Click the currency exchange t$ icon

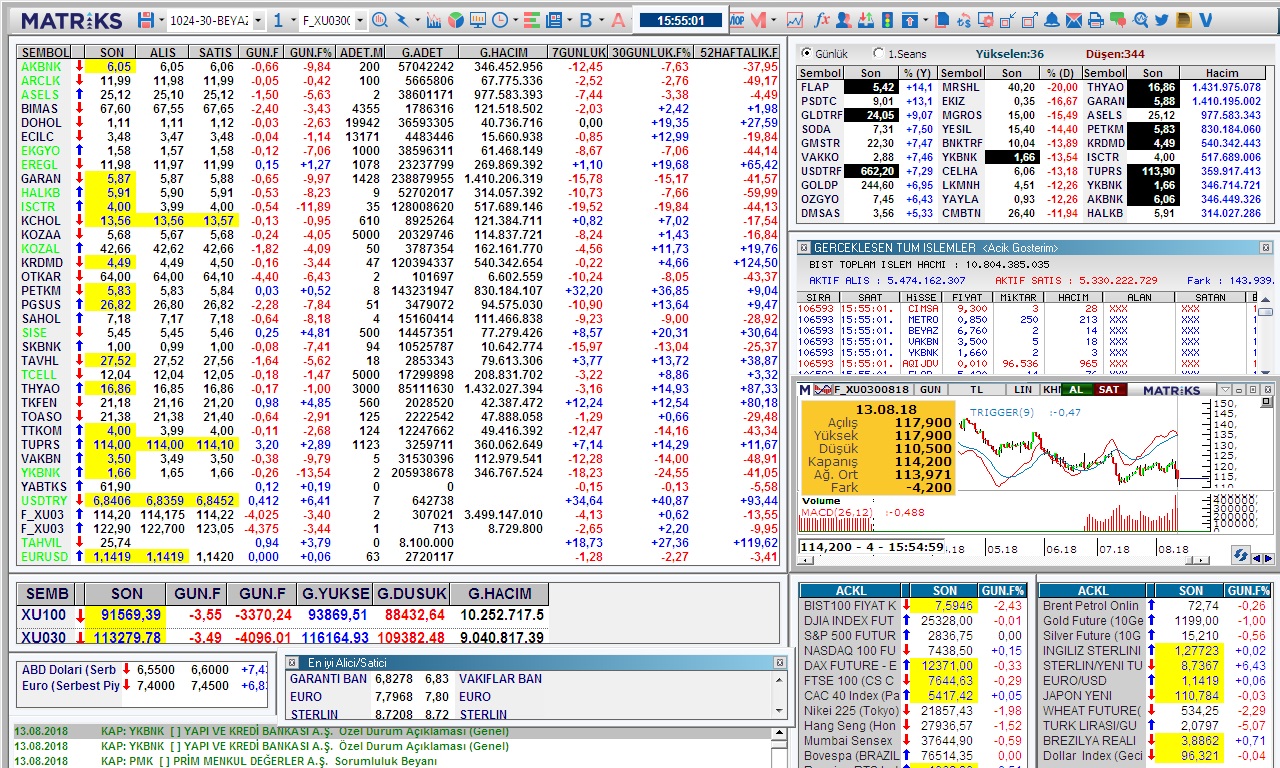[x=964, y=20]
